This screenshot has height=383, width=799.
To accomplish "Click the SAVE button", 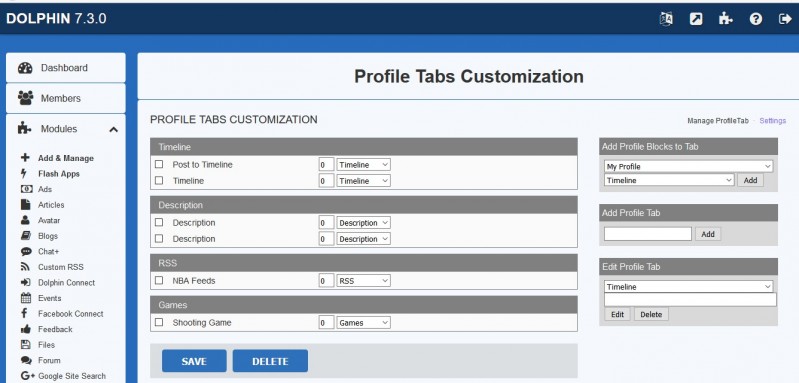I will tap(194, 361).
